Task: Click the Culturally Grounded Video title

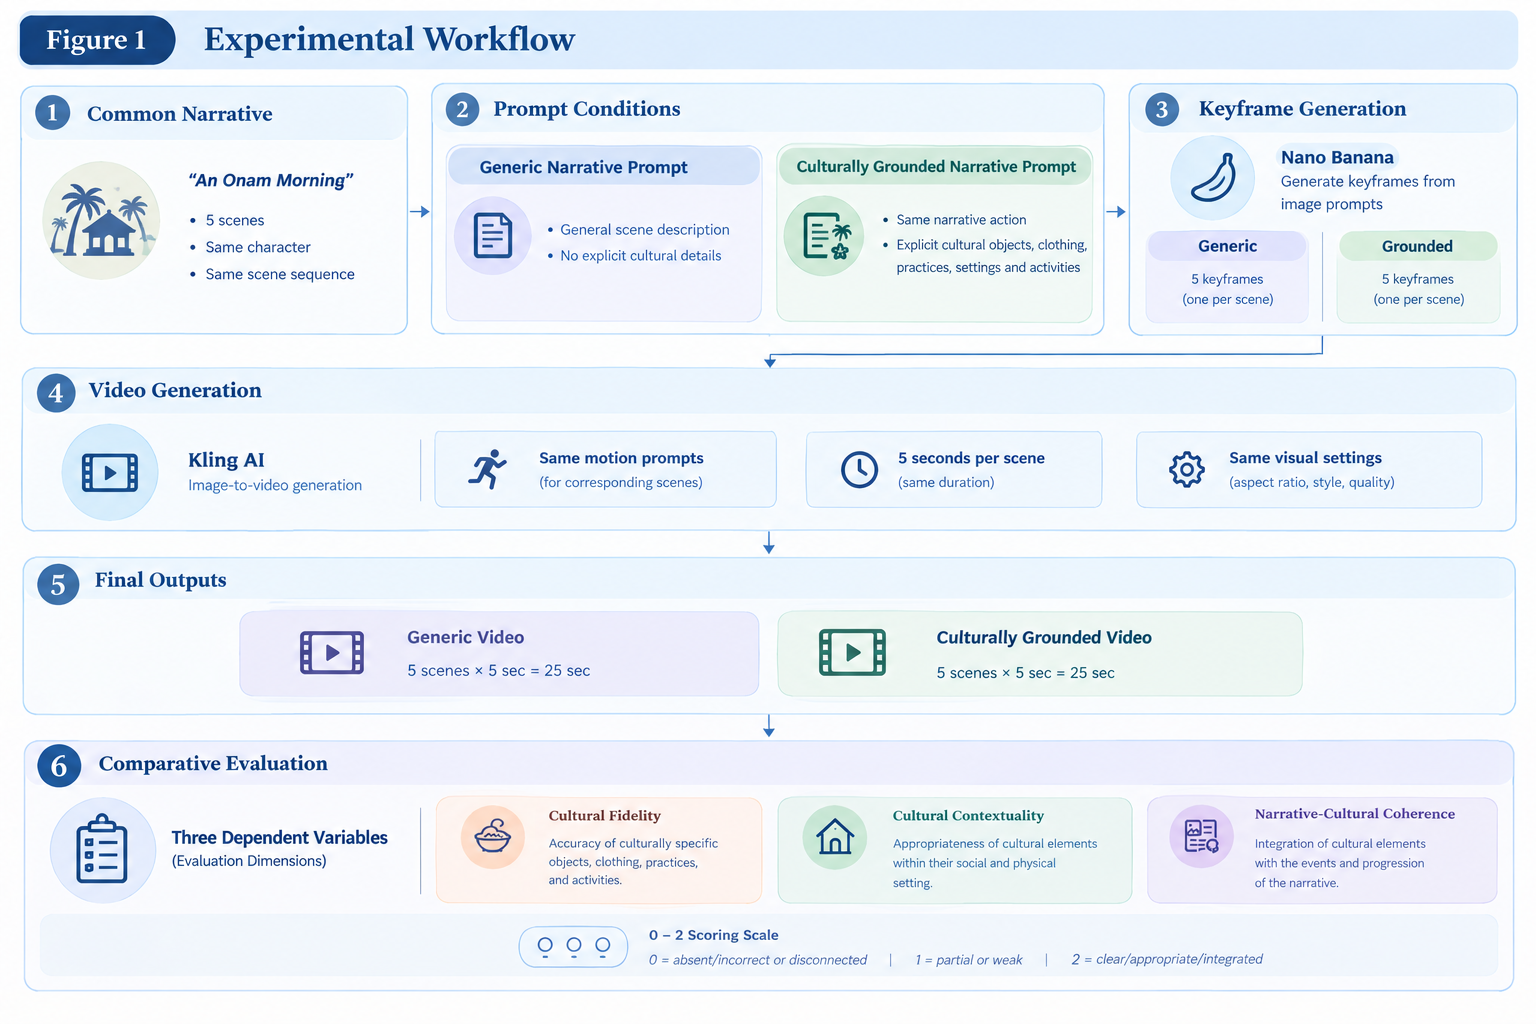Action: tap(1044, 638)
